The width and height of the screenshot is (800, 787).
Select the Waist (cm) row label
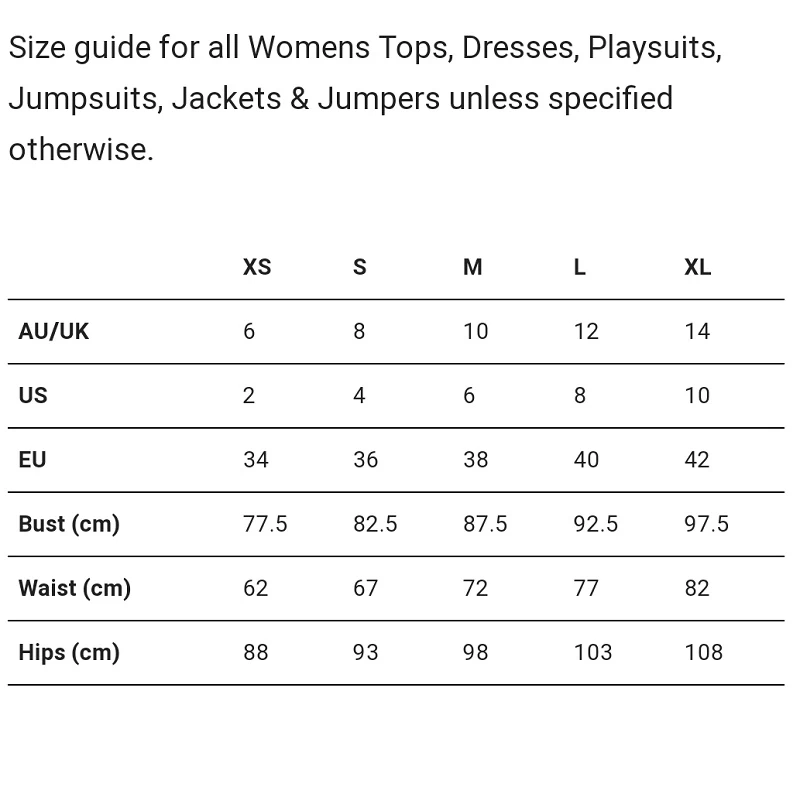click(75, 588)
